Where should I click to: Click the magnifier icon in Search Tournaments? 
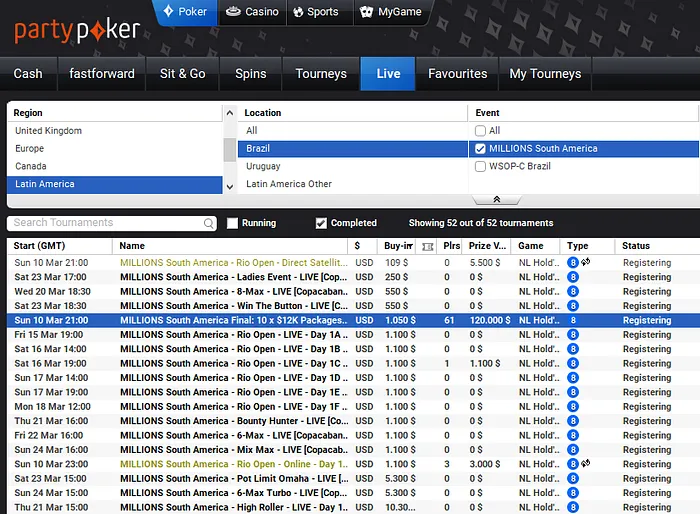point(208,223)
